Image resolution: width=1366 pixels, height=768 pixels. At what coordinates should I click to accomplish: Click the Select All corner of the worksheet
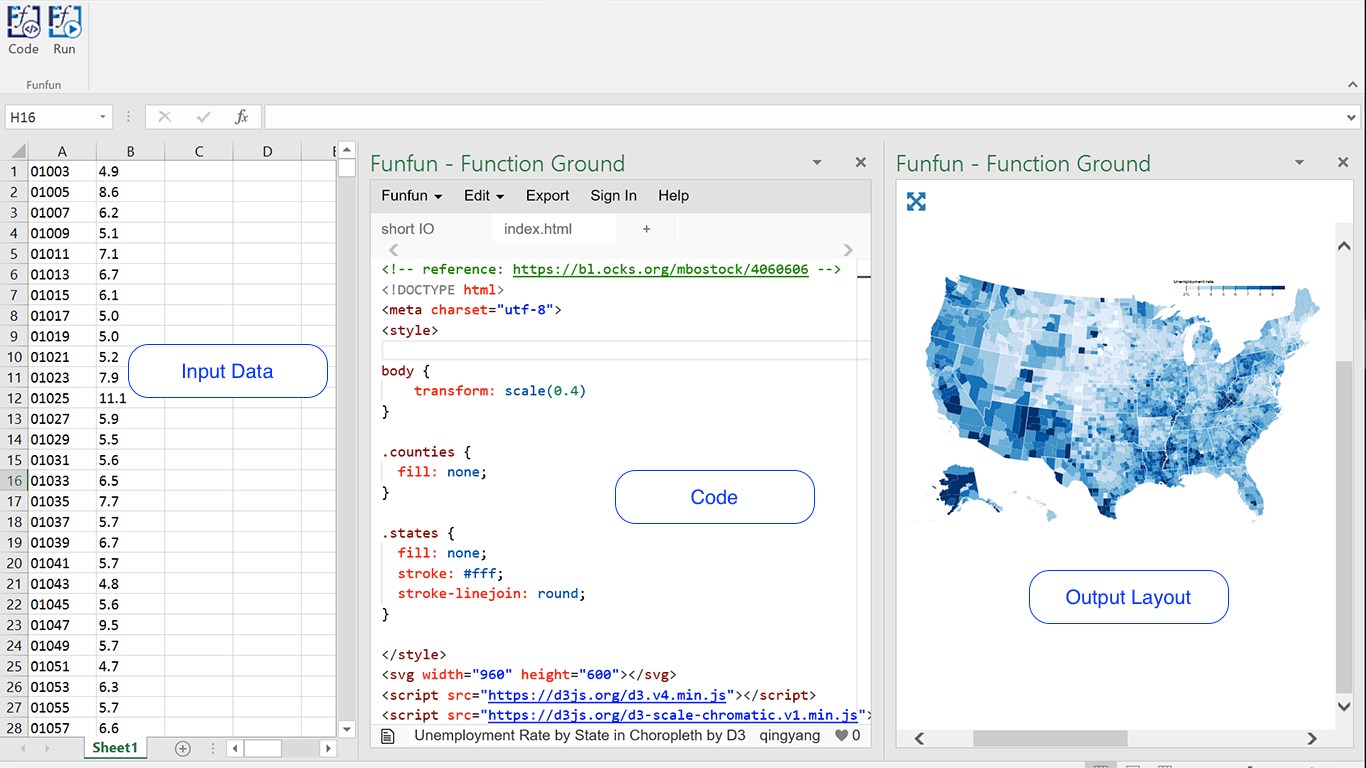click(x=14, y=151)
